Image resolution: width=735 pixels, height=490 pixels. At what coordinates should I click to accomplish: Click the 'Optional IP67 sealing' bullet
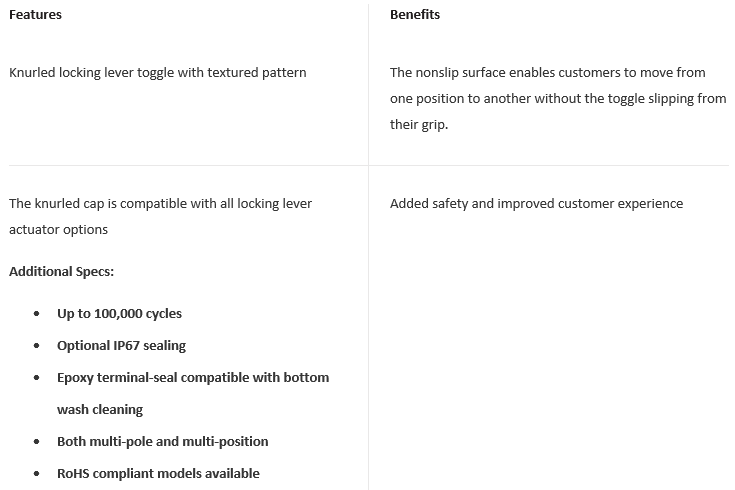[121, 346]
